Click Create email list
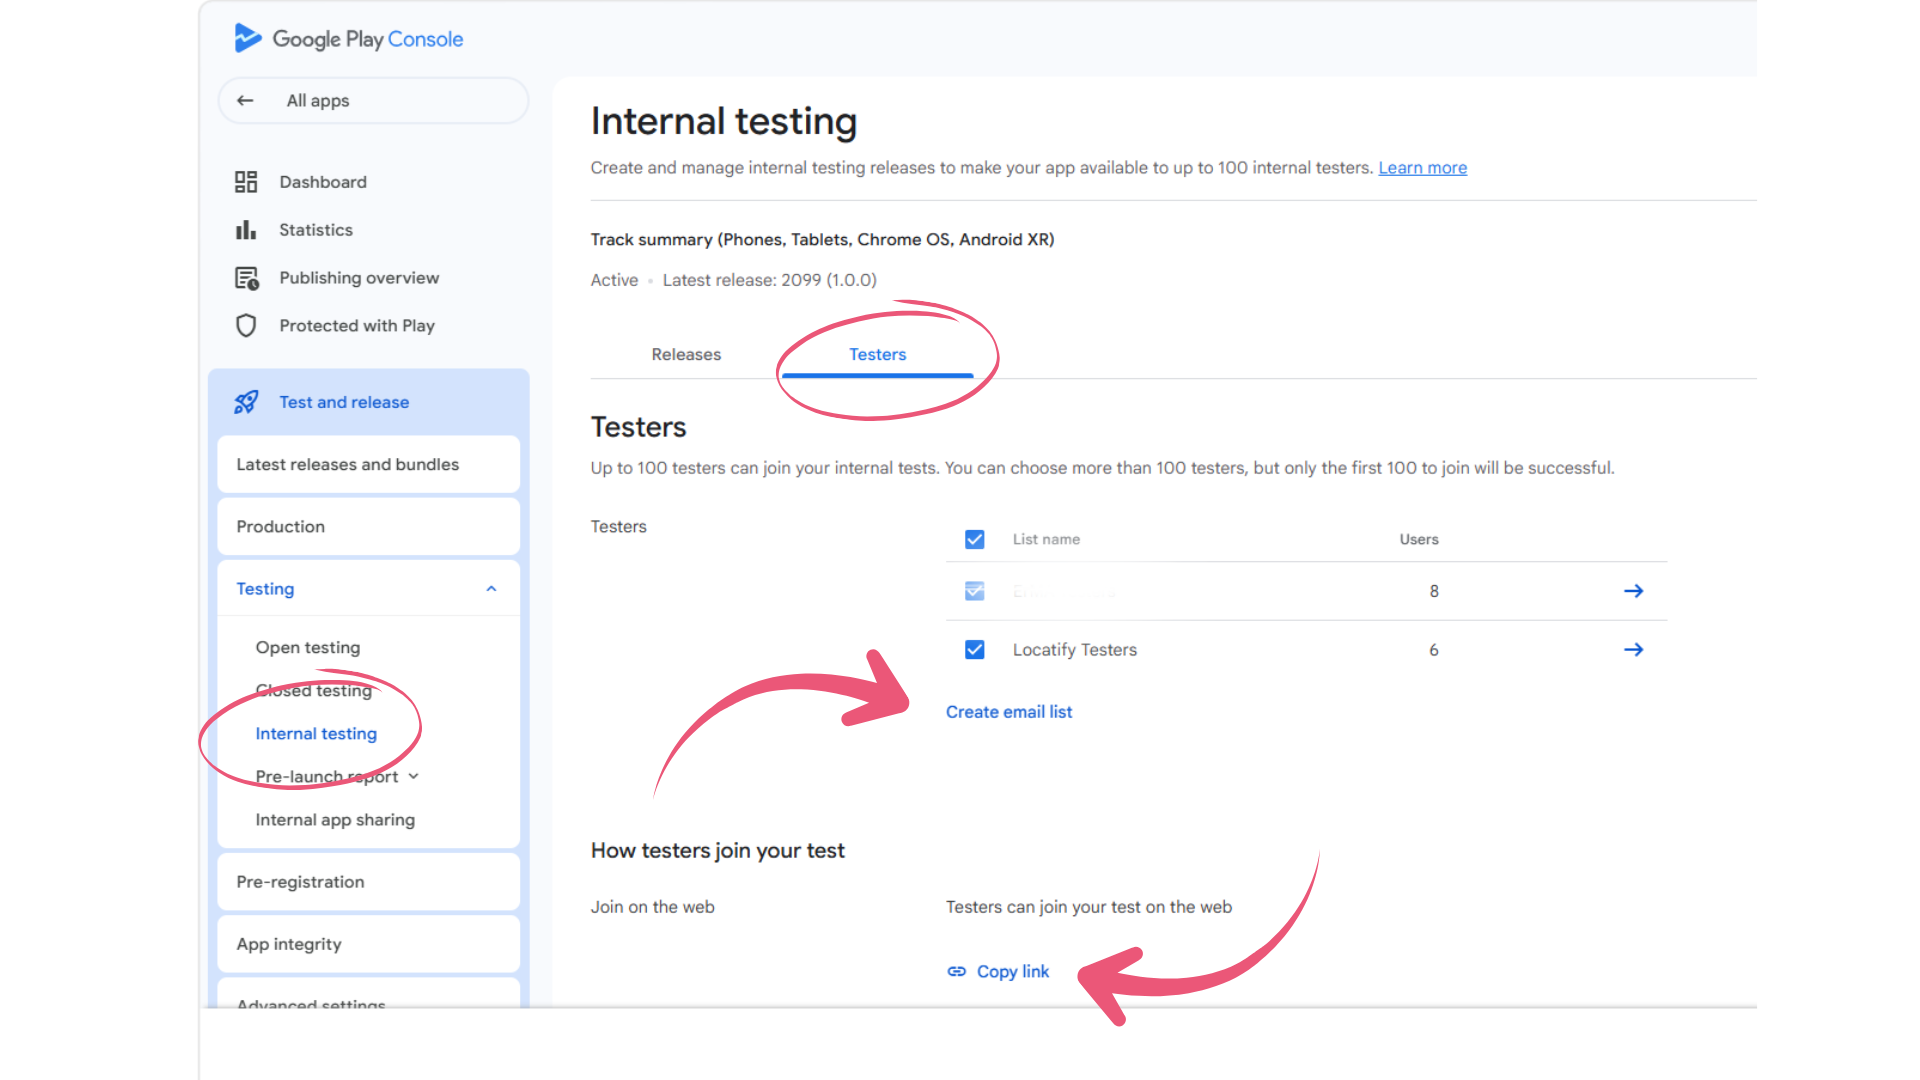Image resolution: width=1920 pixels, height=1080 pixels. click(1009, 712)
